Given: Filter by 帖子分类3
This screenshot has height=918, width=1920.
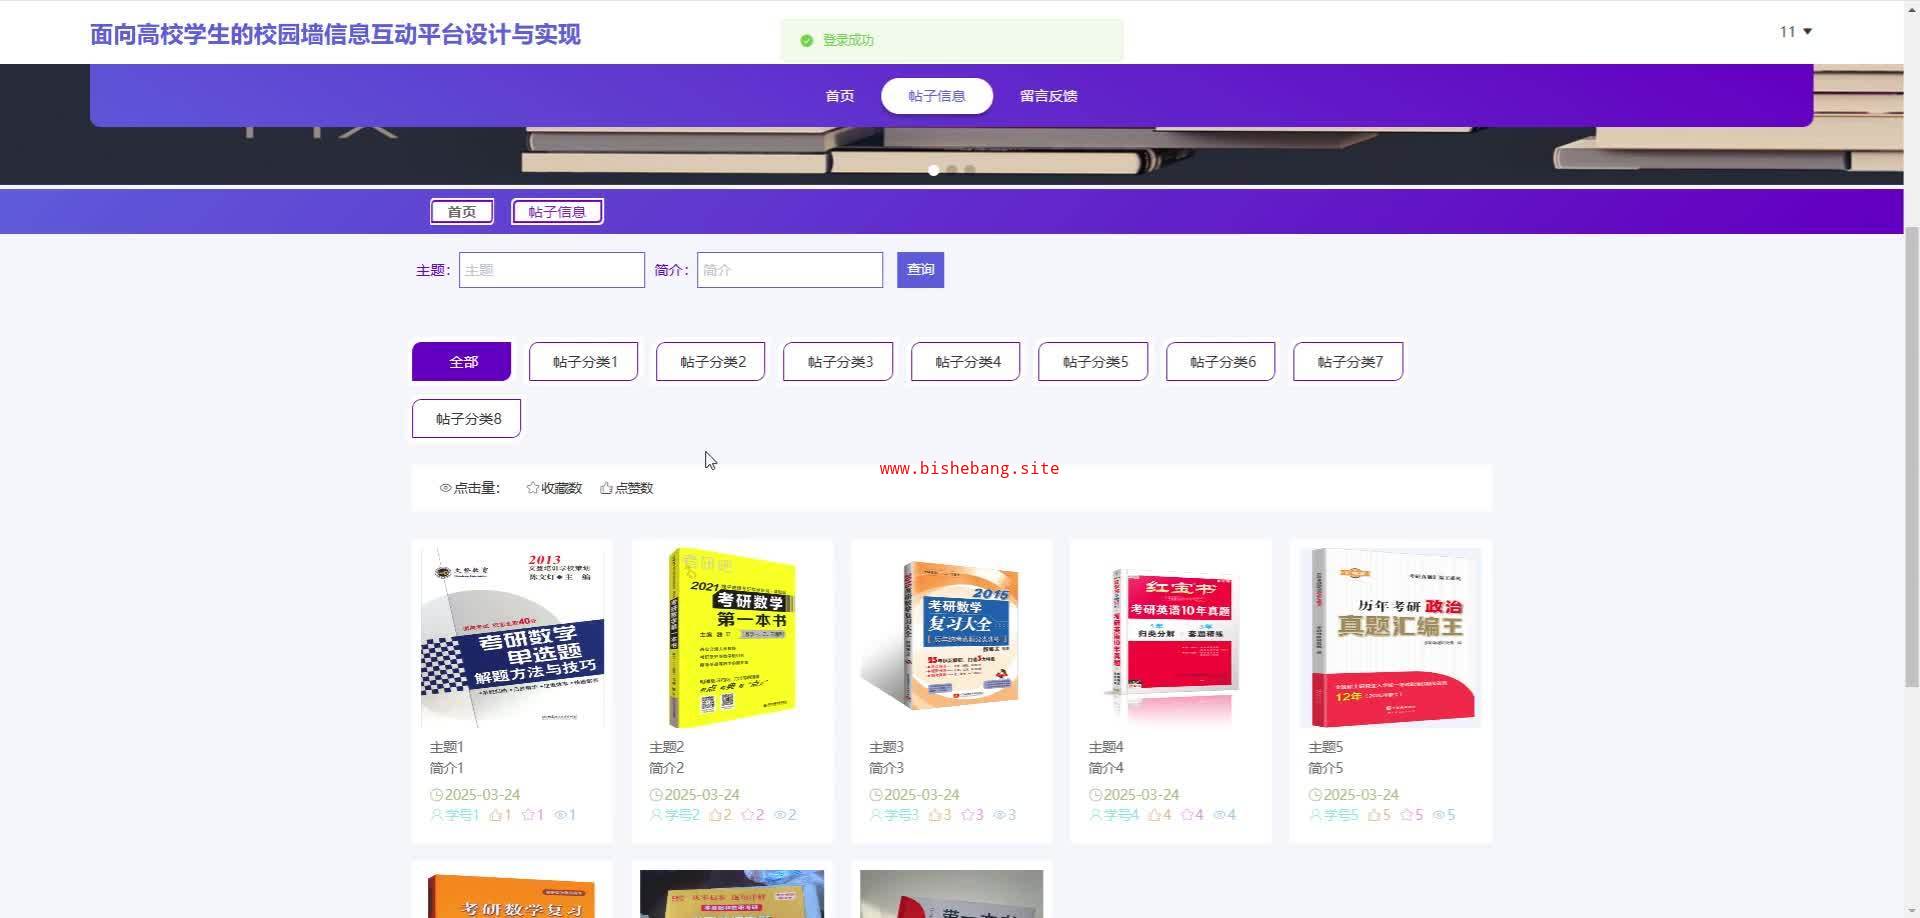Looking at the screenshot, I should (x=838, y=362).
